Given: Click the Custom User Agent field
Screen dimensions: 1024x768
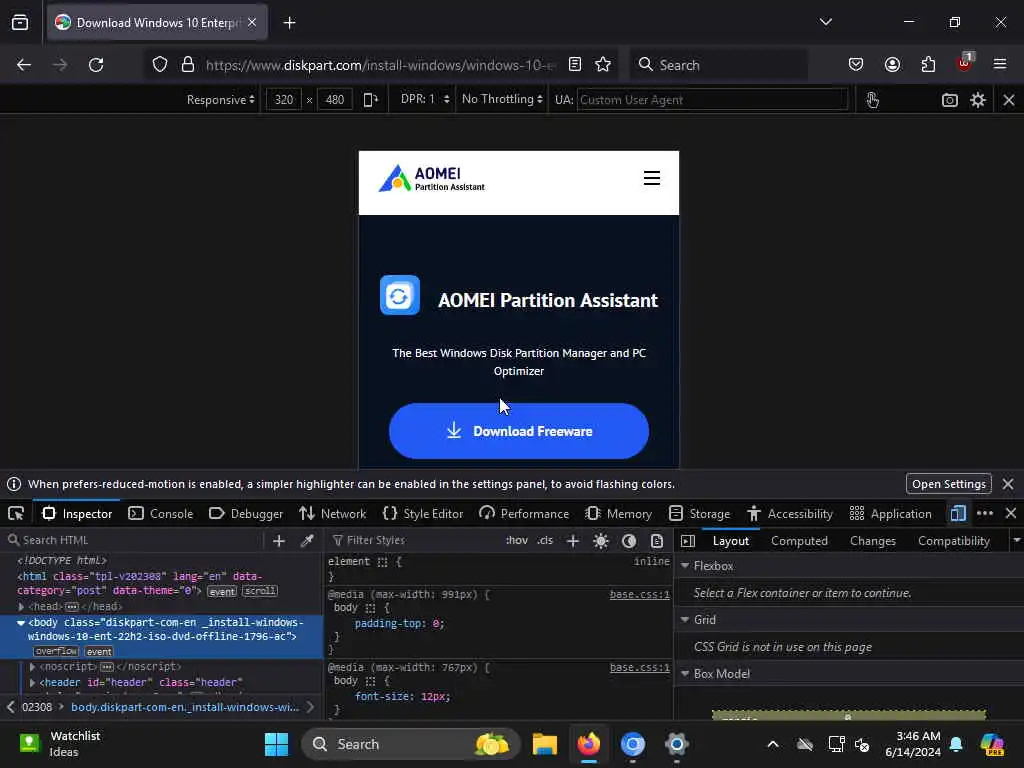Looking at the screenshot, I should (712, 100).
